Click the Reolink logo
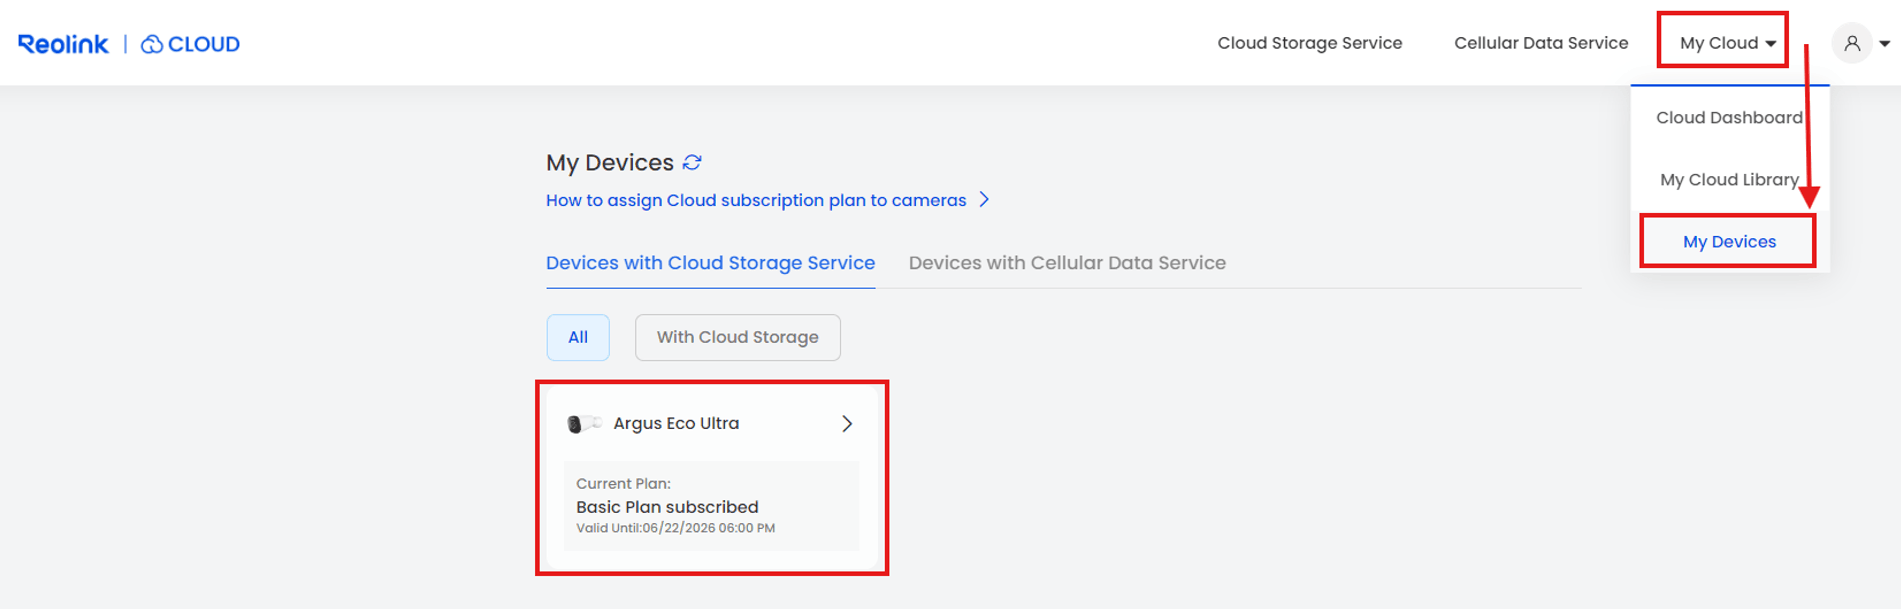1901x609 pixels. 63,44
